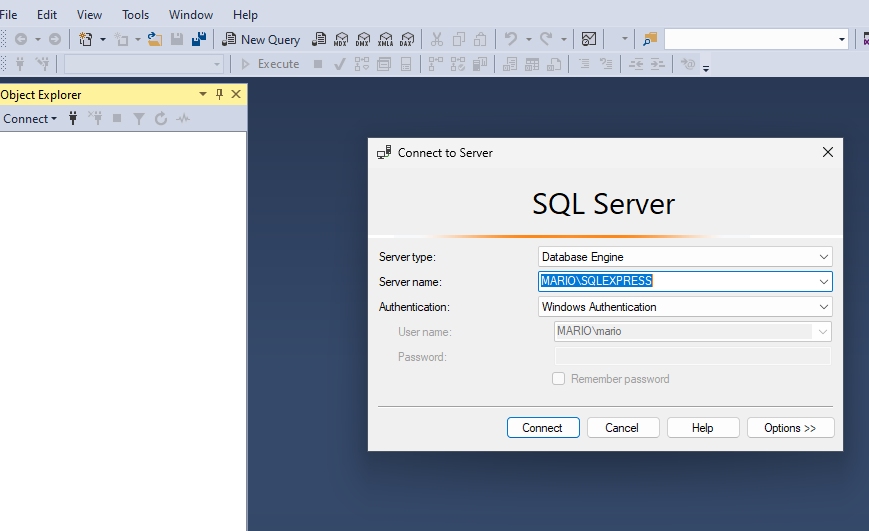Open the Find search box dropdown
869x531 pixels.
pyautogui.click(x=841, y=39)
